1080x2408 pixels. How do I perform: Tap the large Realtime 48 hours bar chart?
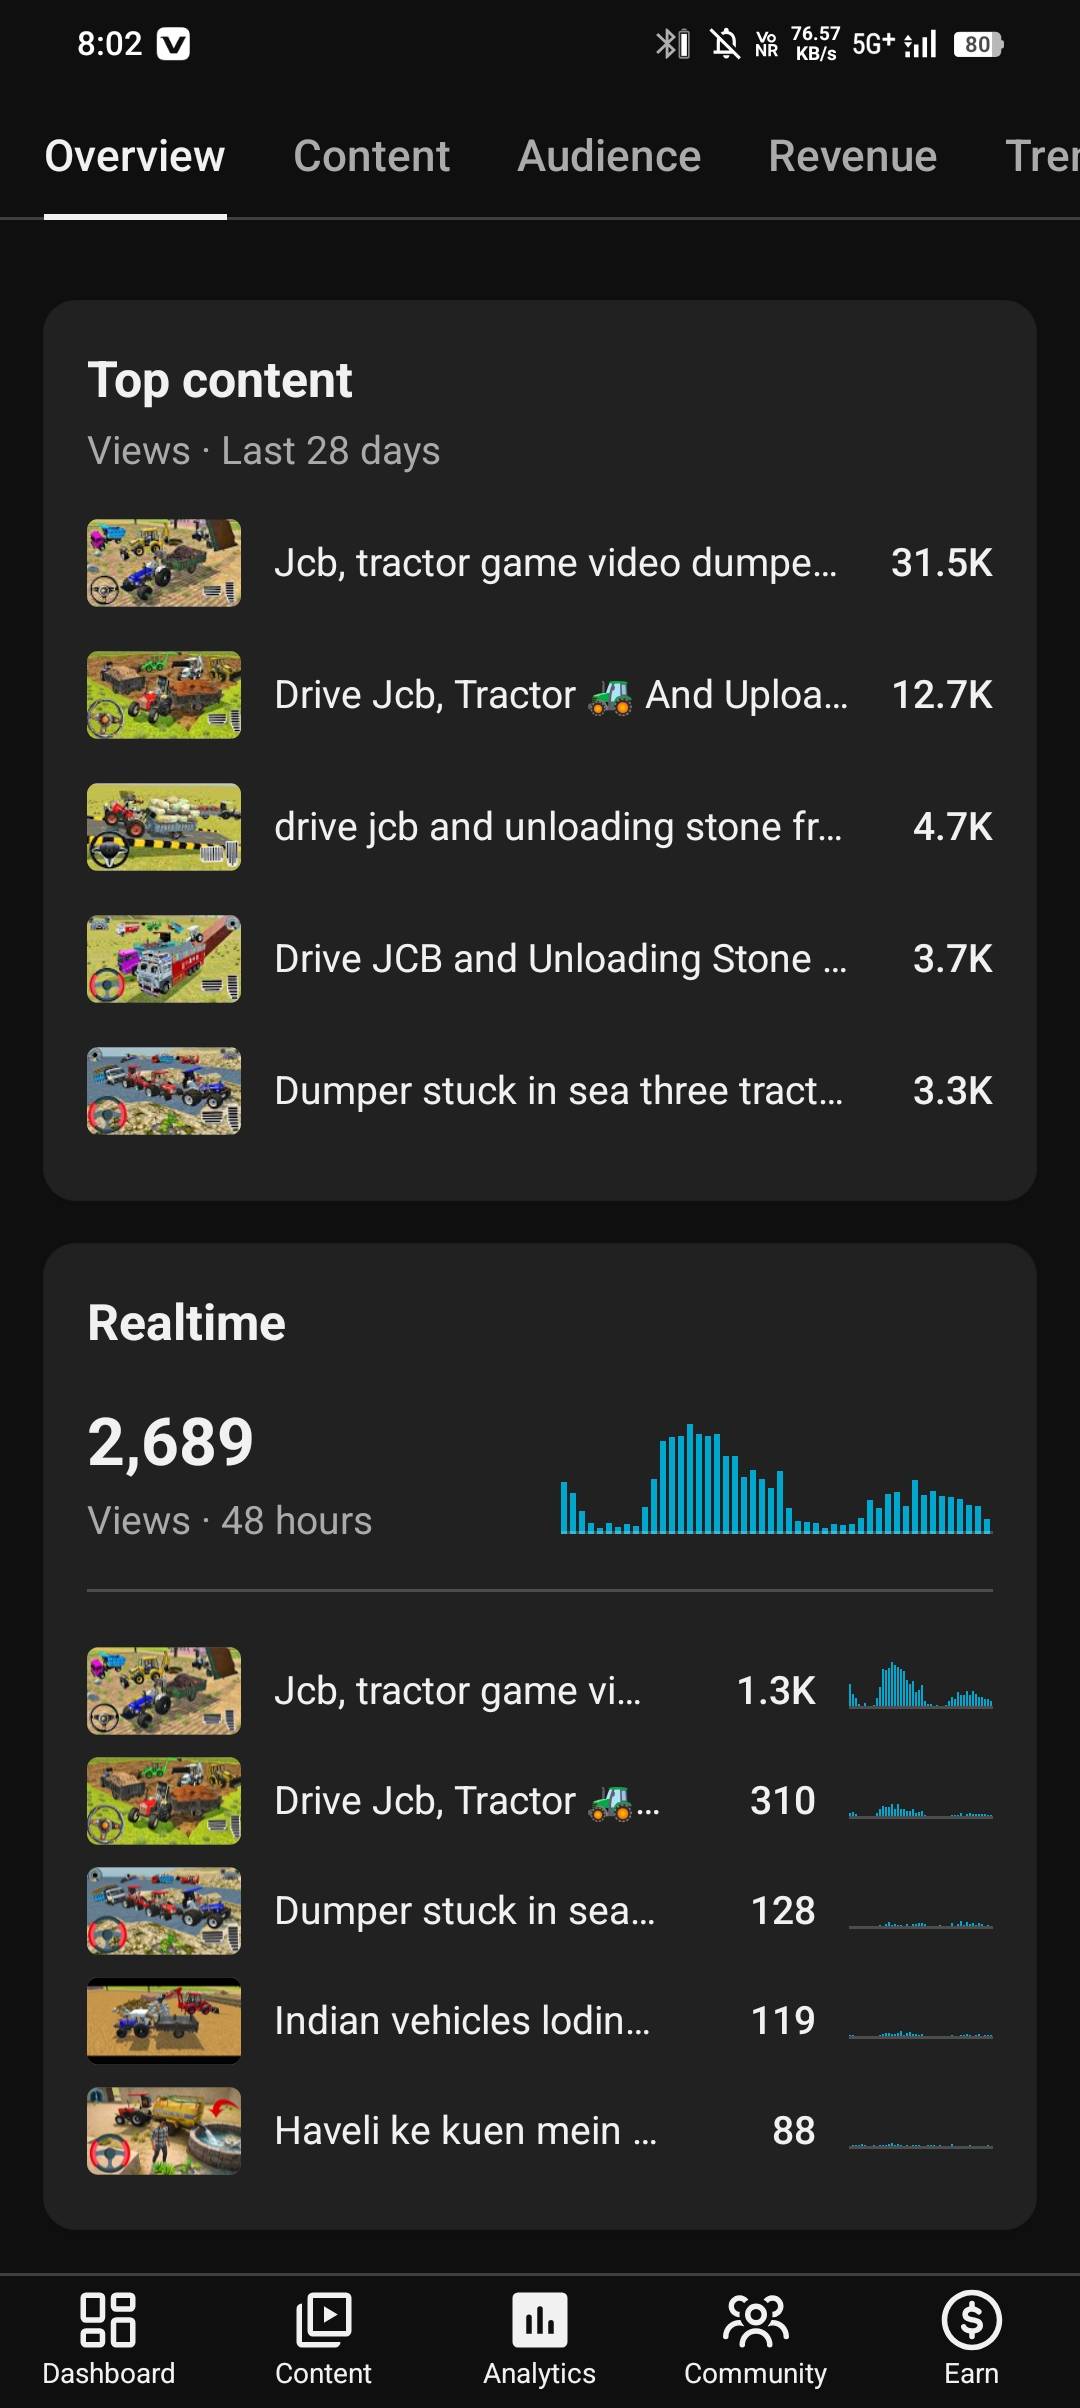[x=776, y=1480]
